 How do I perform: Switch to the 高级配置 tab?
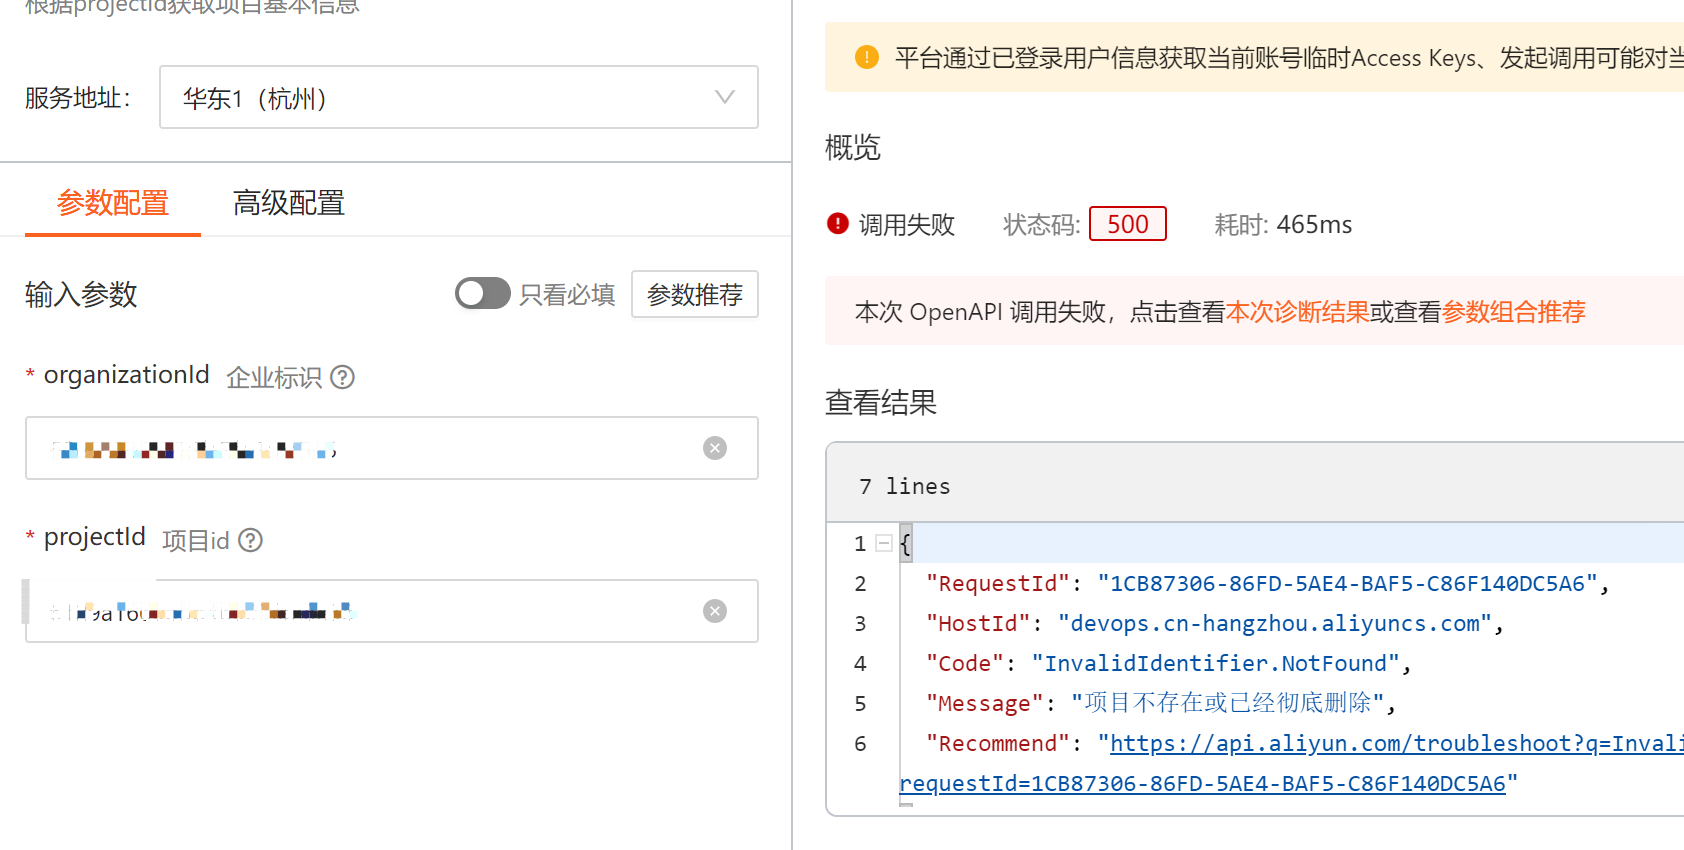click(x=289, y=203)
